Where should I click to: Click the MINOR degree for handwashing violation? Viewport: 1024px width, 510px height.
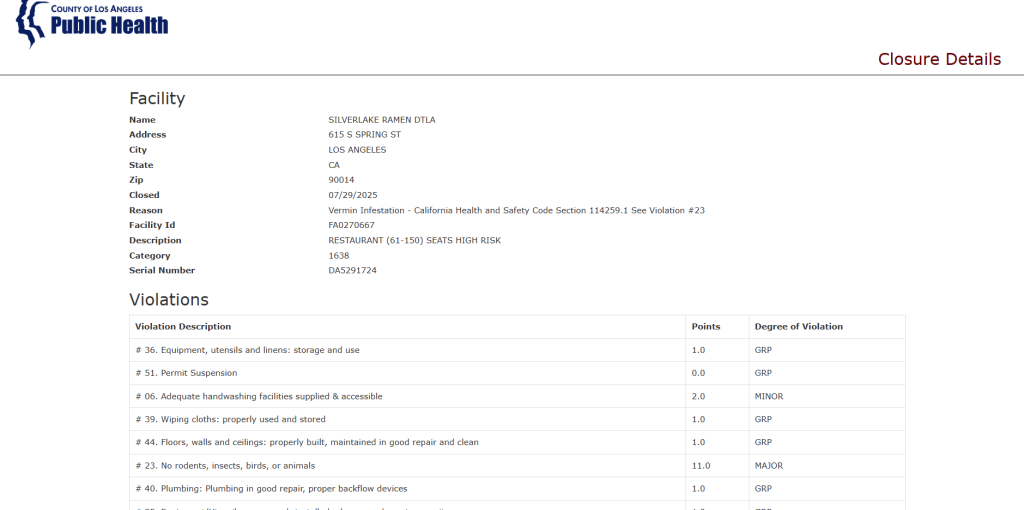pos(769,396)
